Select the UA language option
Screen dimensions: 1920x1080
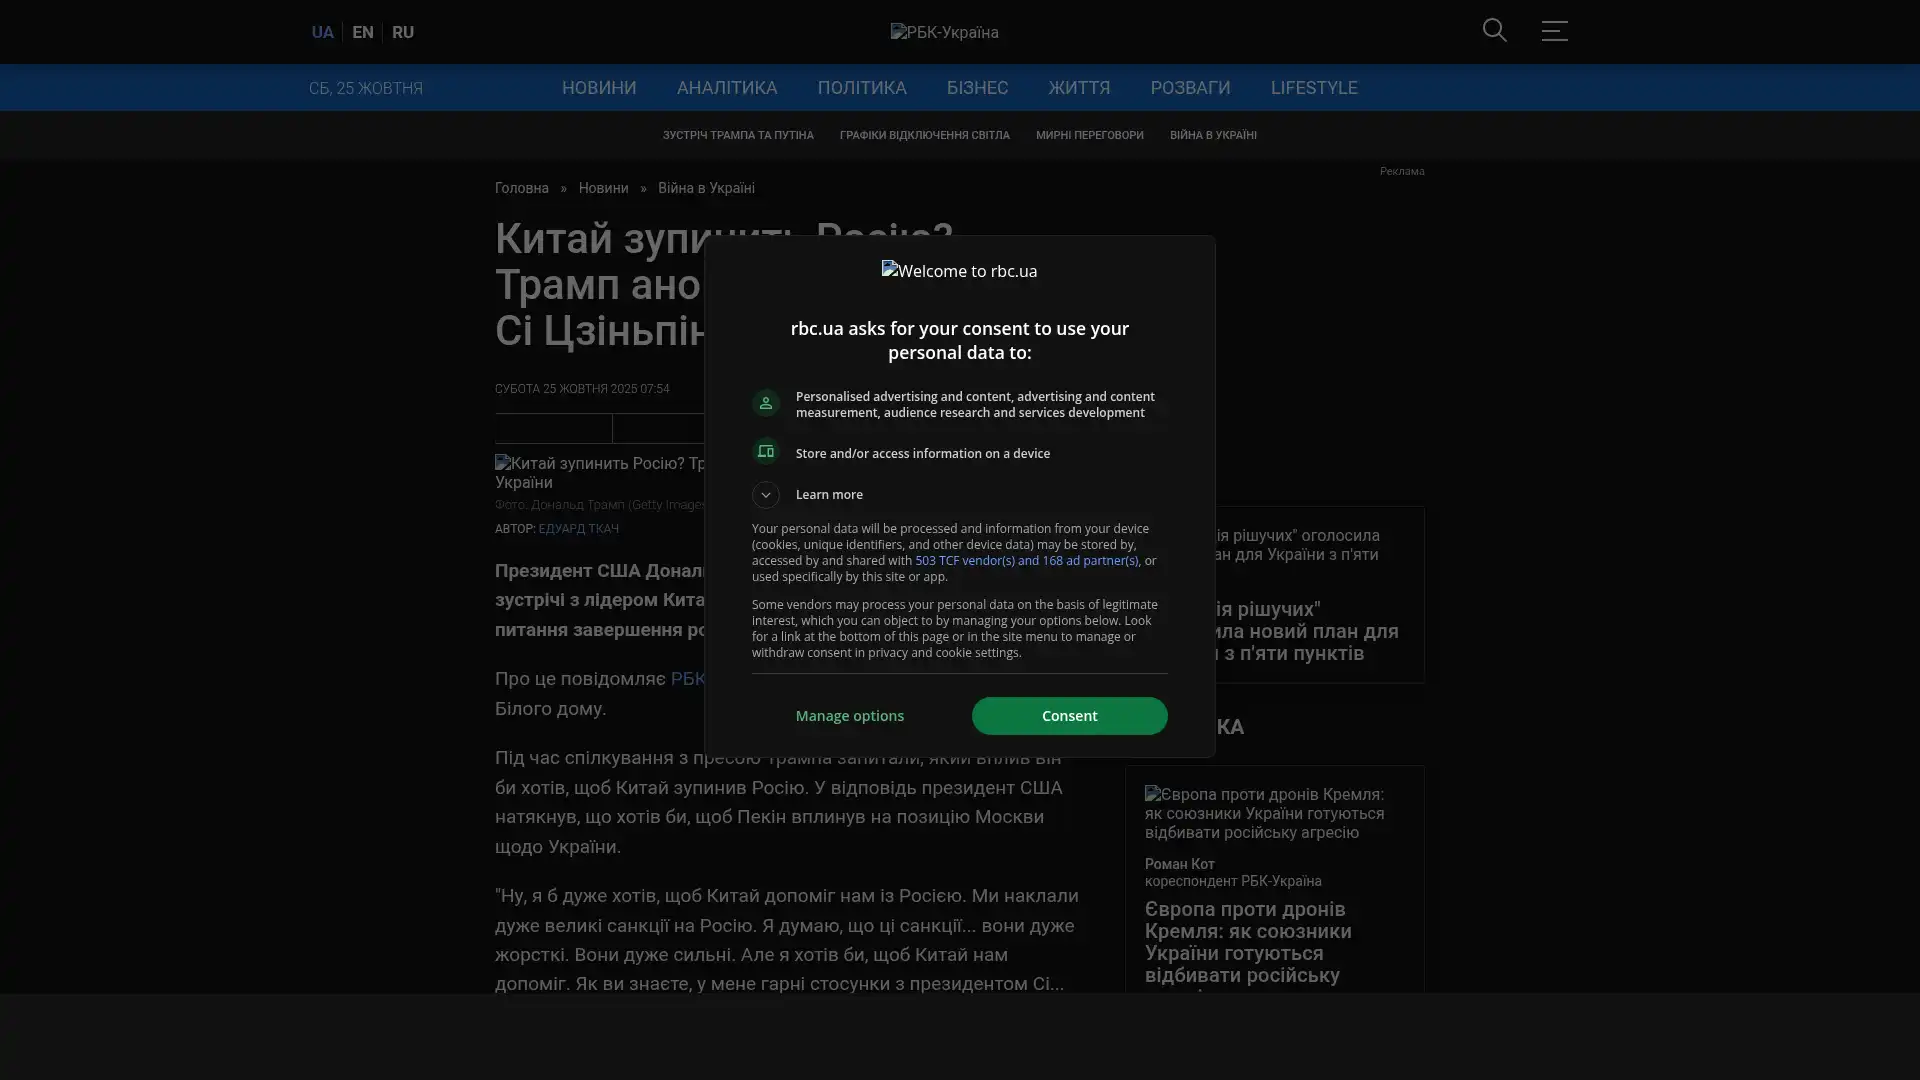[x=322, y=32]
